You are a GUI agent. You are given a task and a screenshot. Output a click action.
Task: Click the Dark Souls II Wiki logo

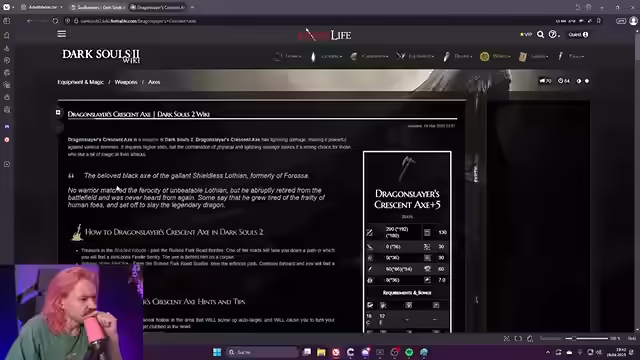(x=101, y=56)
